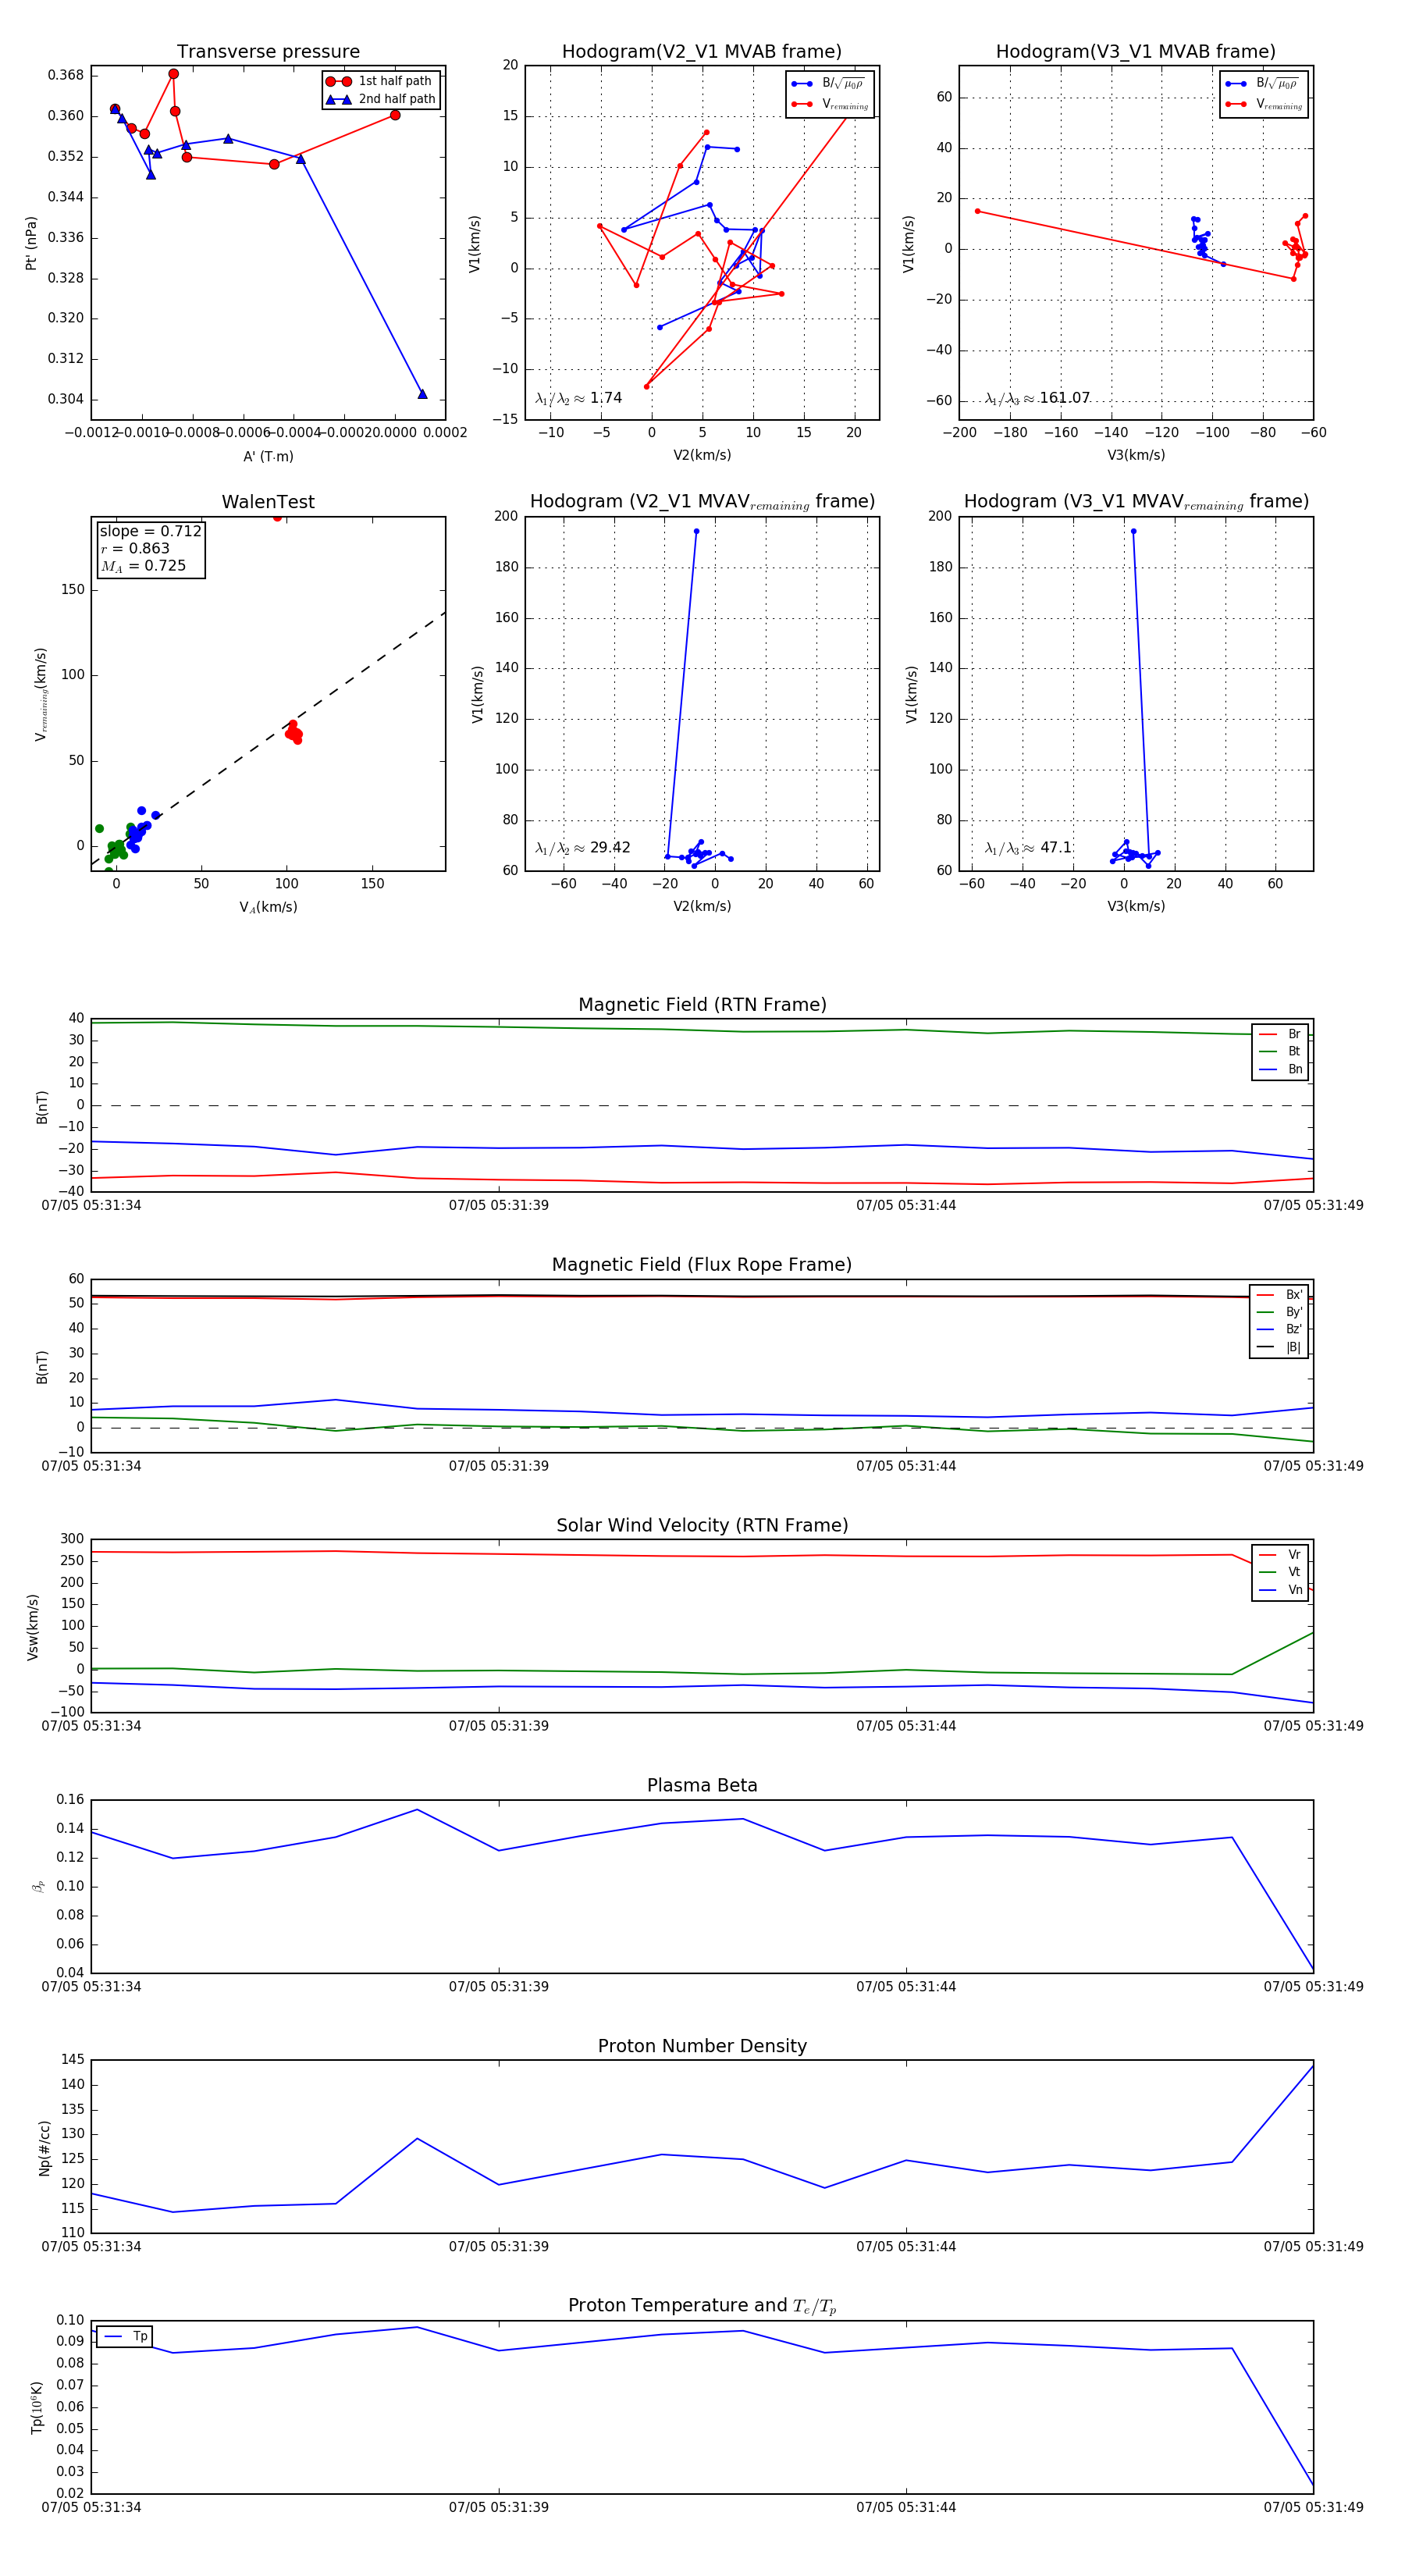
Task: Click the Proton Number Density title
Action: pyautogui.click(x=702, y=2046)
